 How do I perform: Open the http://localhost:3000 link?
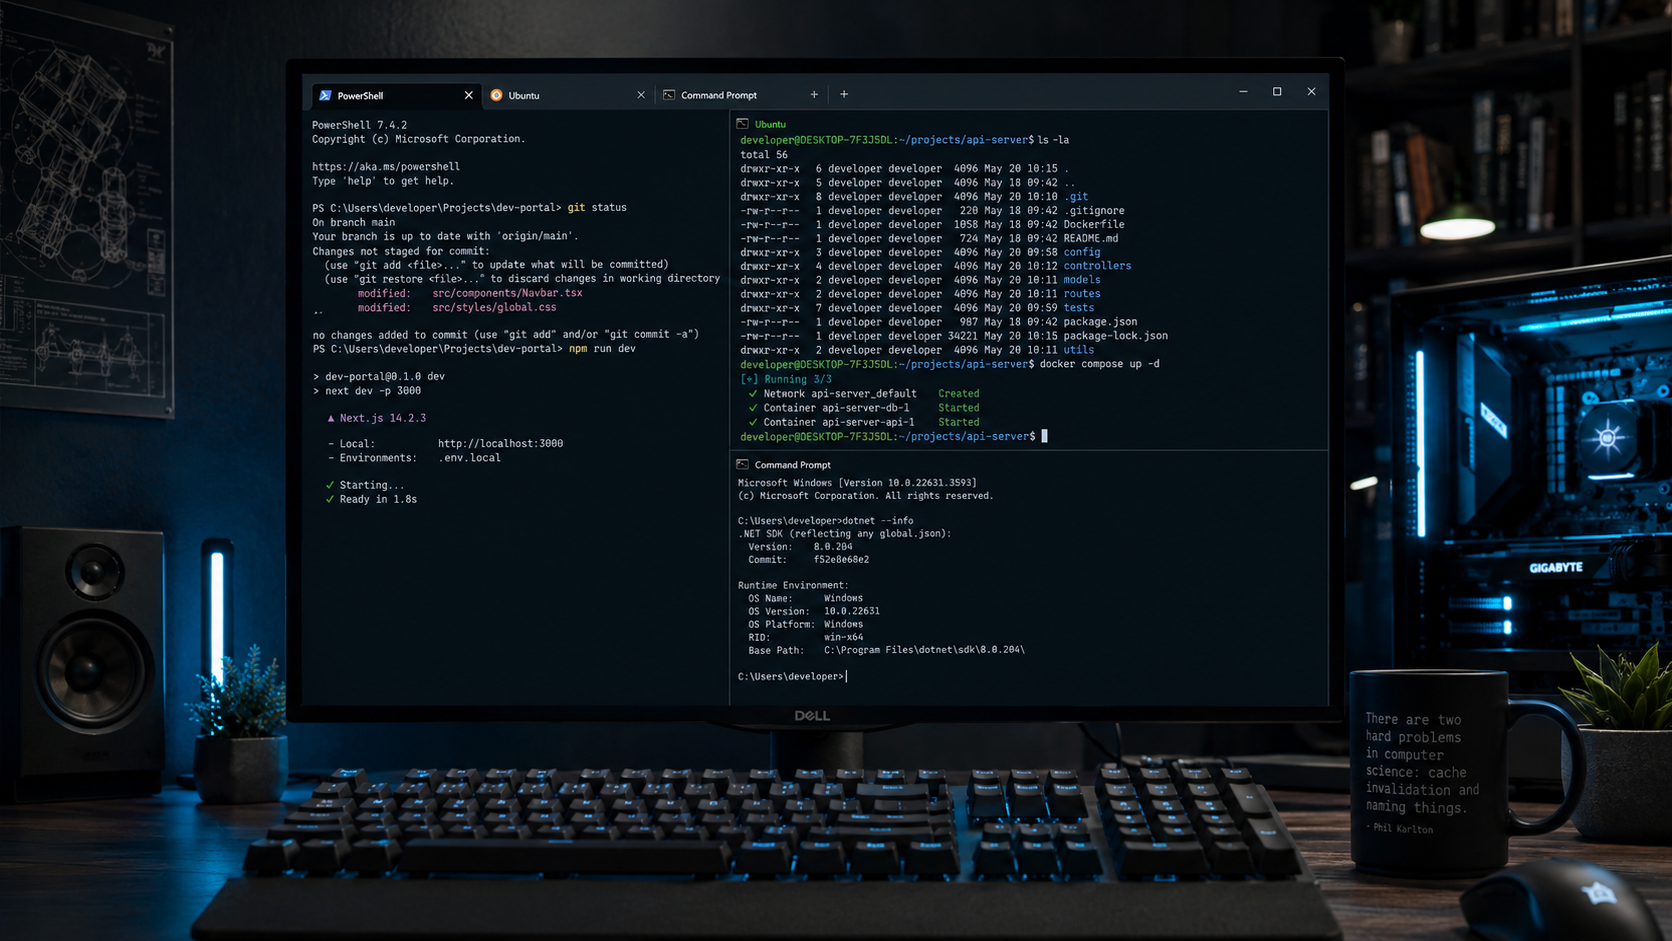click(500, 443)
